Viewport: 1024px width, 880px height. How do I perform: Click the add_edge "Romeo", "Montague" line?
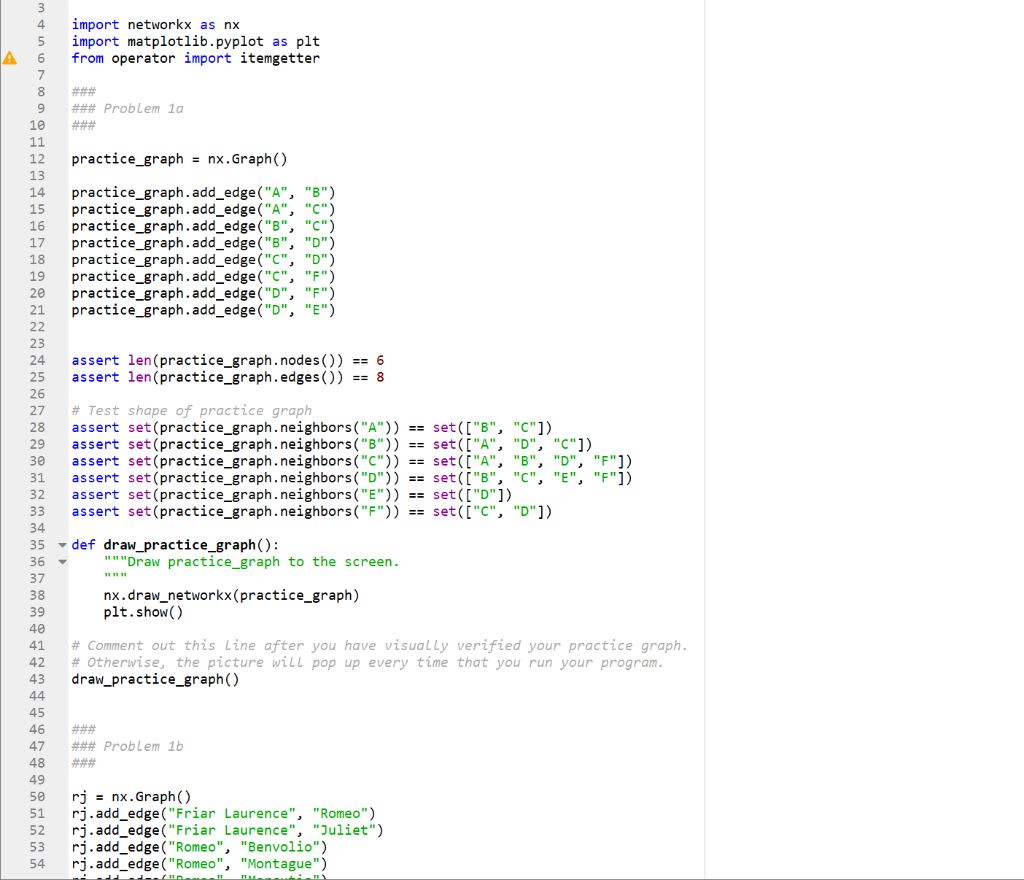[x=199, y=864]
